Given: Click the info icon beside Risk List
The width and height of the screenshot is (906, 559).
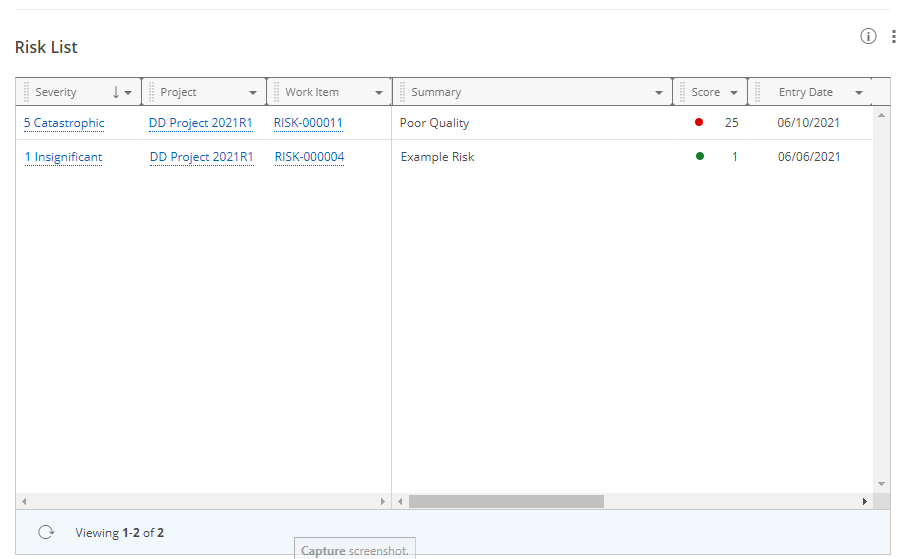Looking at the screenshot, I should pos(868,37).
